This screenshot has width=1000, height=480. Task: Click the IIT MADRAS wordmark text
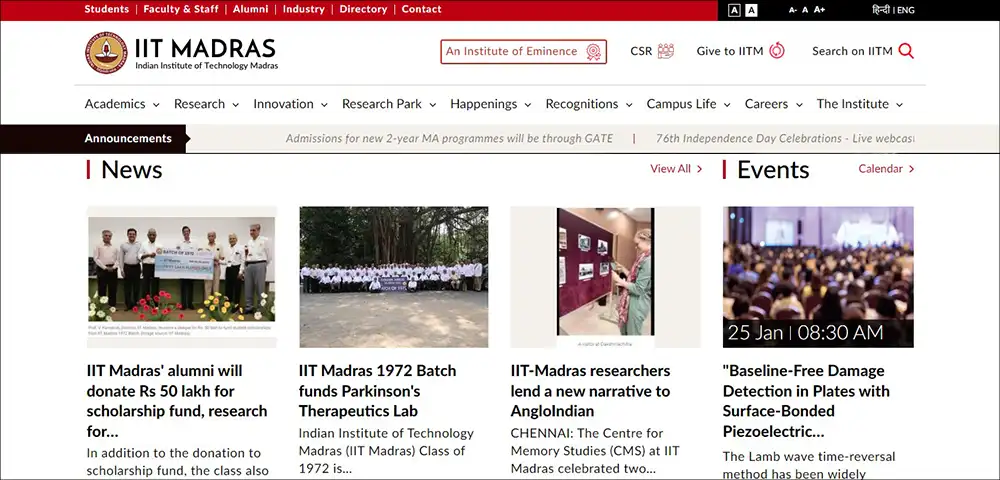click(205, 48)
